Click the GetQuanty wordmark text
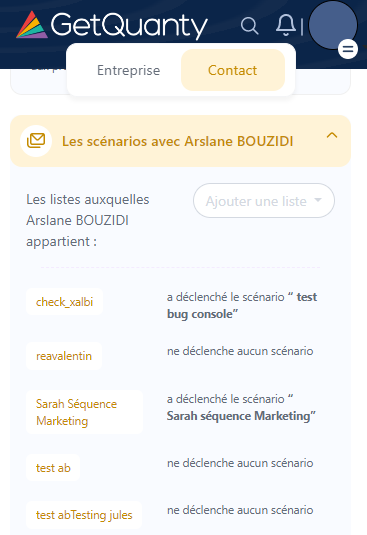This screenshot has width=367, height=535. point(129,26)
